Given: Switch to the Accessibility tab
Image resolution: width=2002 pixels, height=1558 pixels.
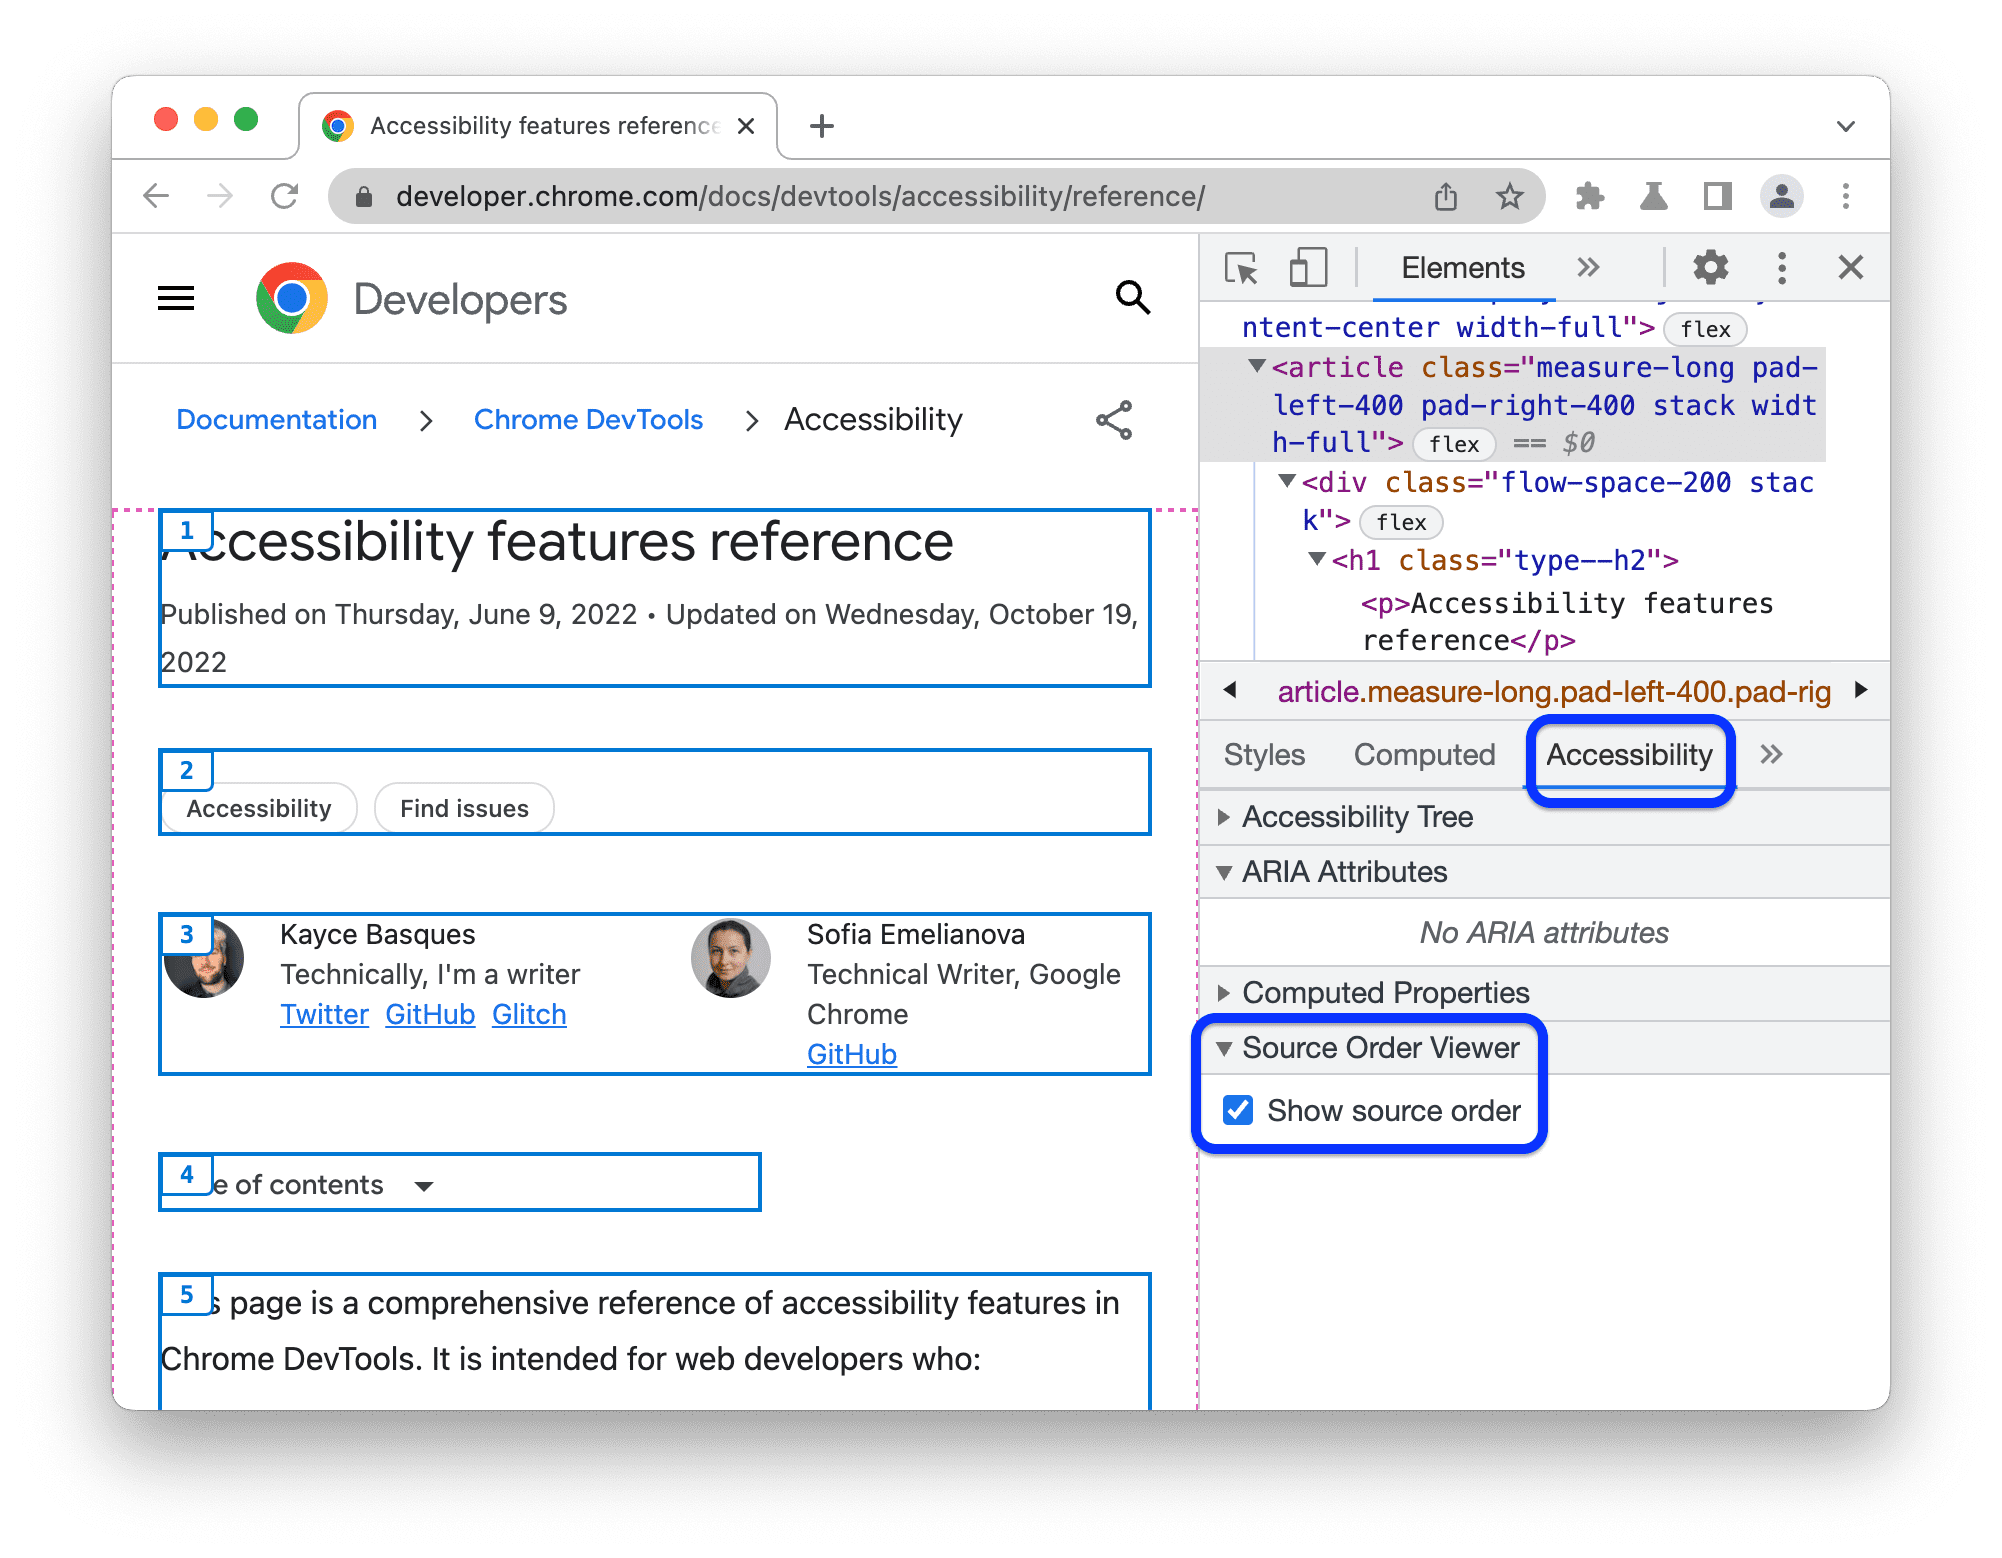Looking at the screenshot, I should [1627, 752].
